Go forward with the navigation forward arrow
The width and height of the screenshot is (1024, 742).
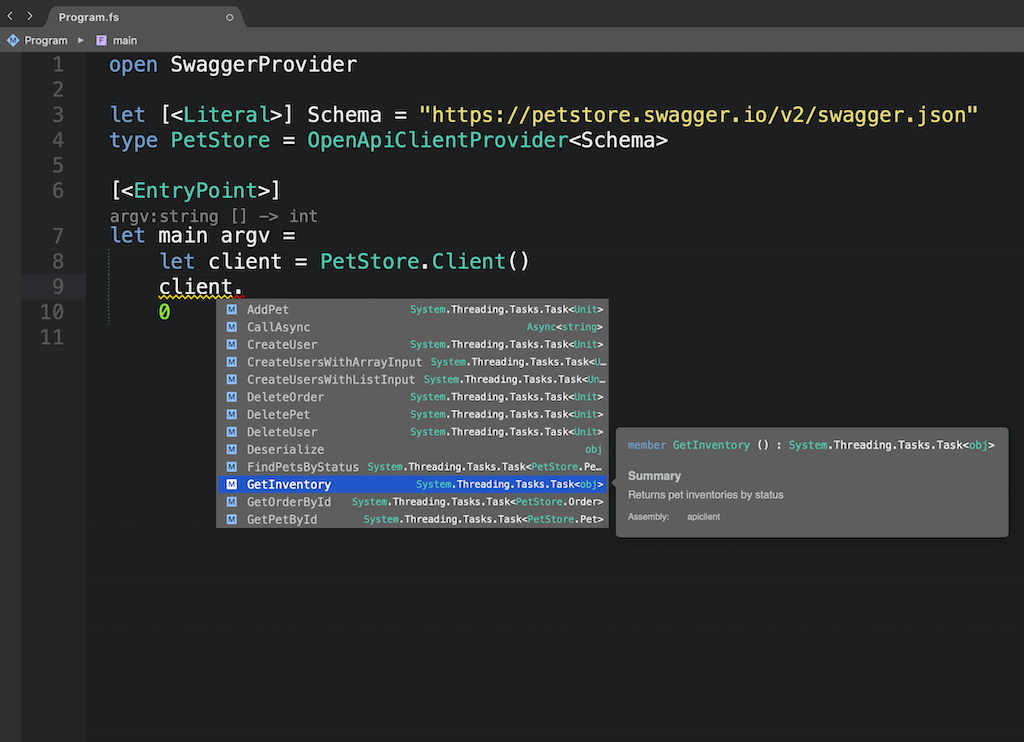pyautogui.click(x=29, y=16)
